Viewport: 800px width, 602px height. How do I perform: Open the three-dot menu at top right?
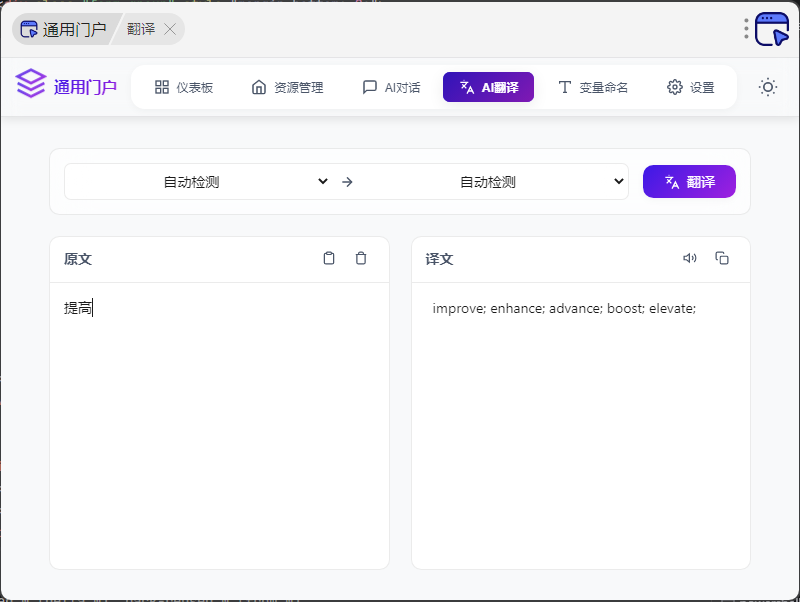(x=746, y=29)
